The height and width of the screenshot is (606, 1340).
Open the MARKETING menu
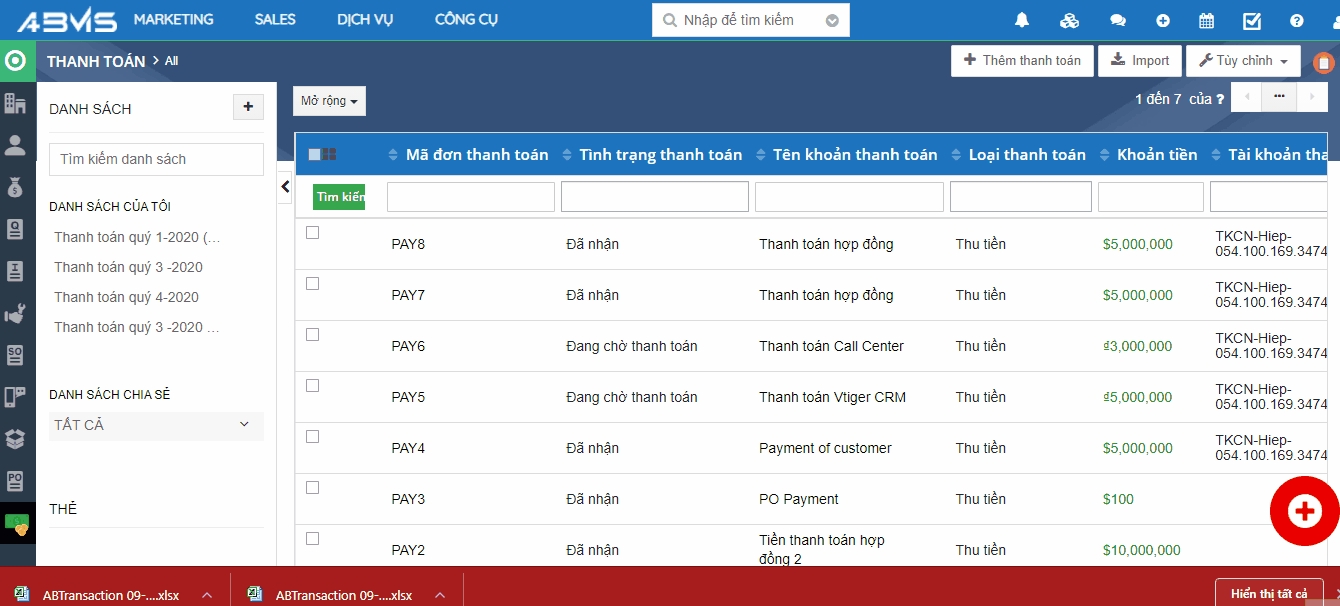click(173, 20)
